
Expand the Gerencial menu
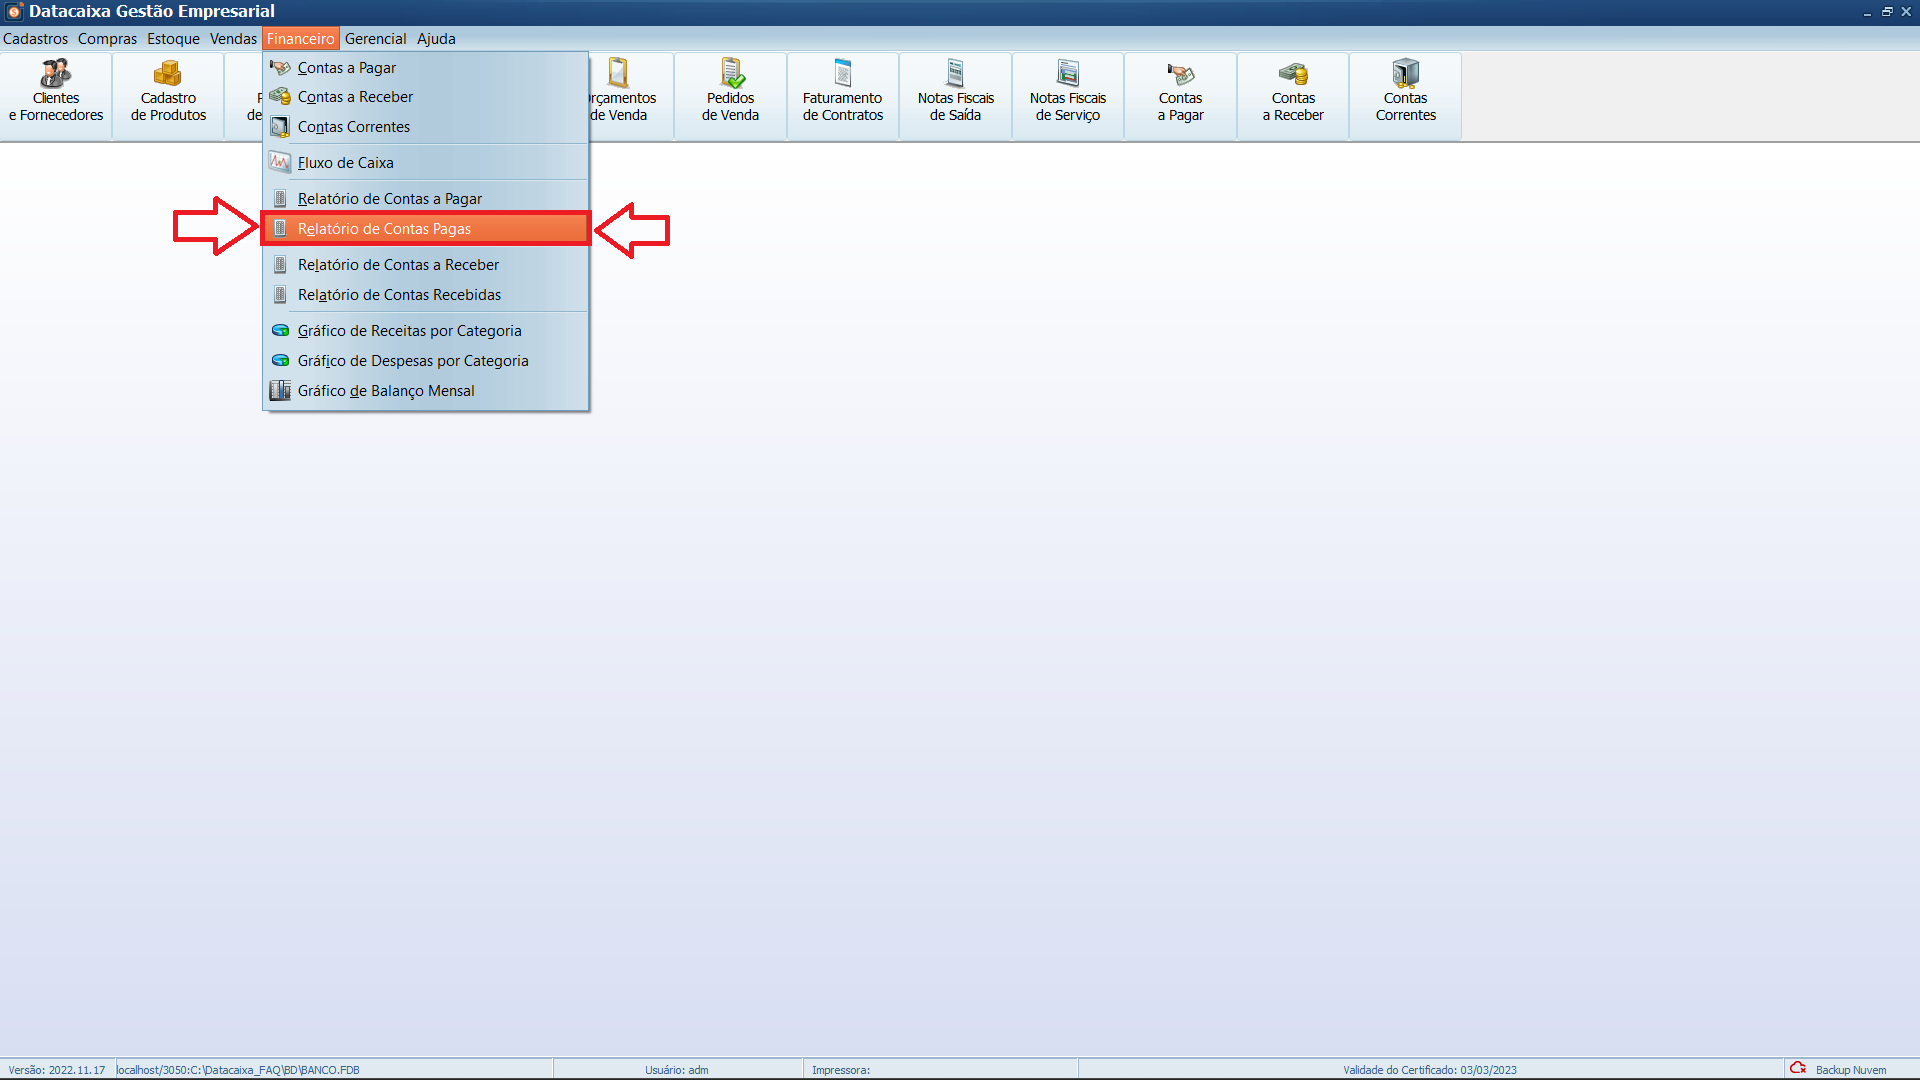[x=375, y=39]
